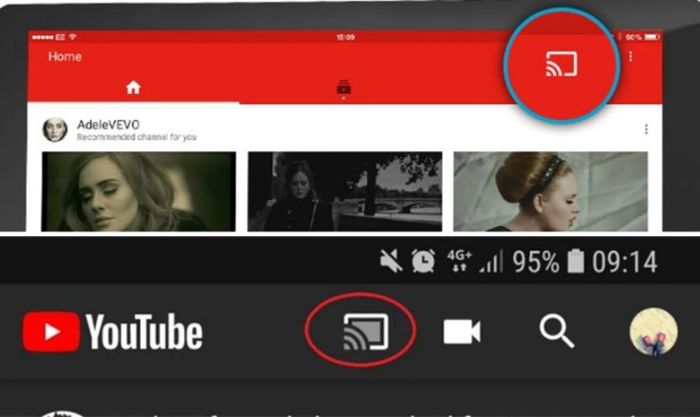Viewport: 700px width, 417px height.
Task: Tap the 09:14 clock in status bar
Action: click(625, 262)
